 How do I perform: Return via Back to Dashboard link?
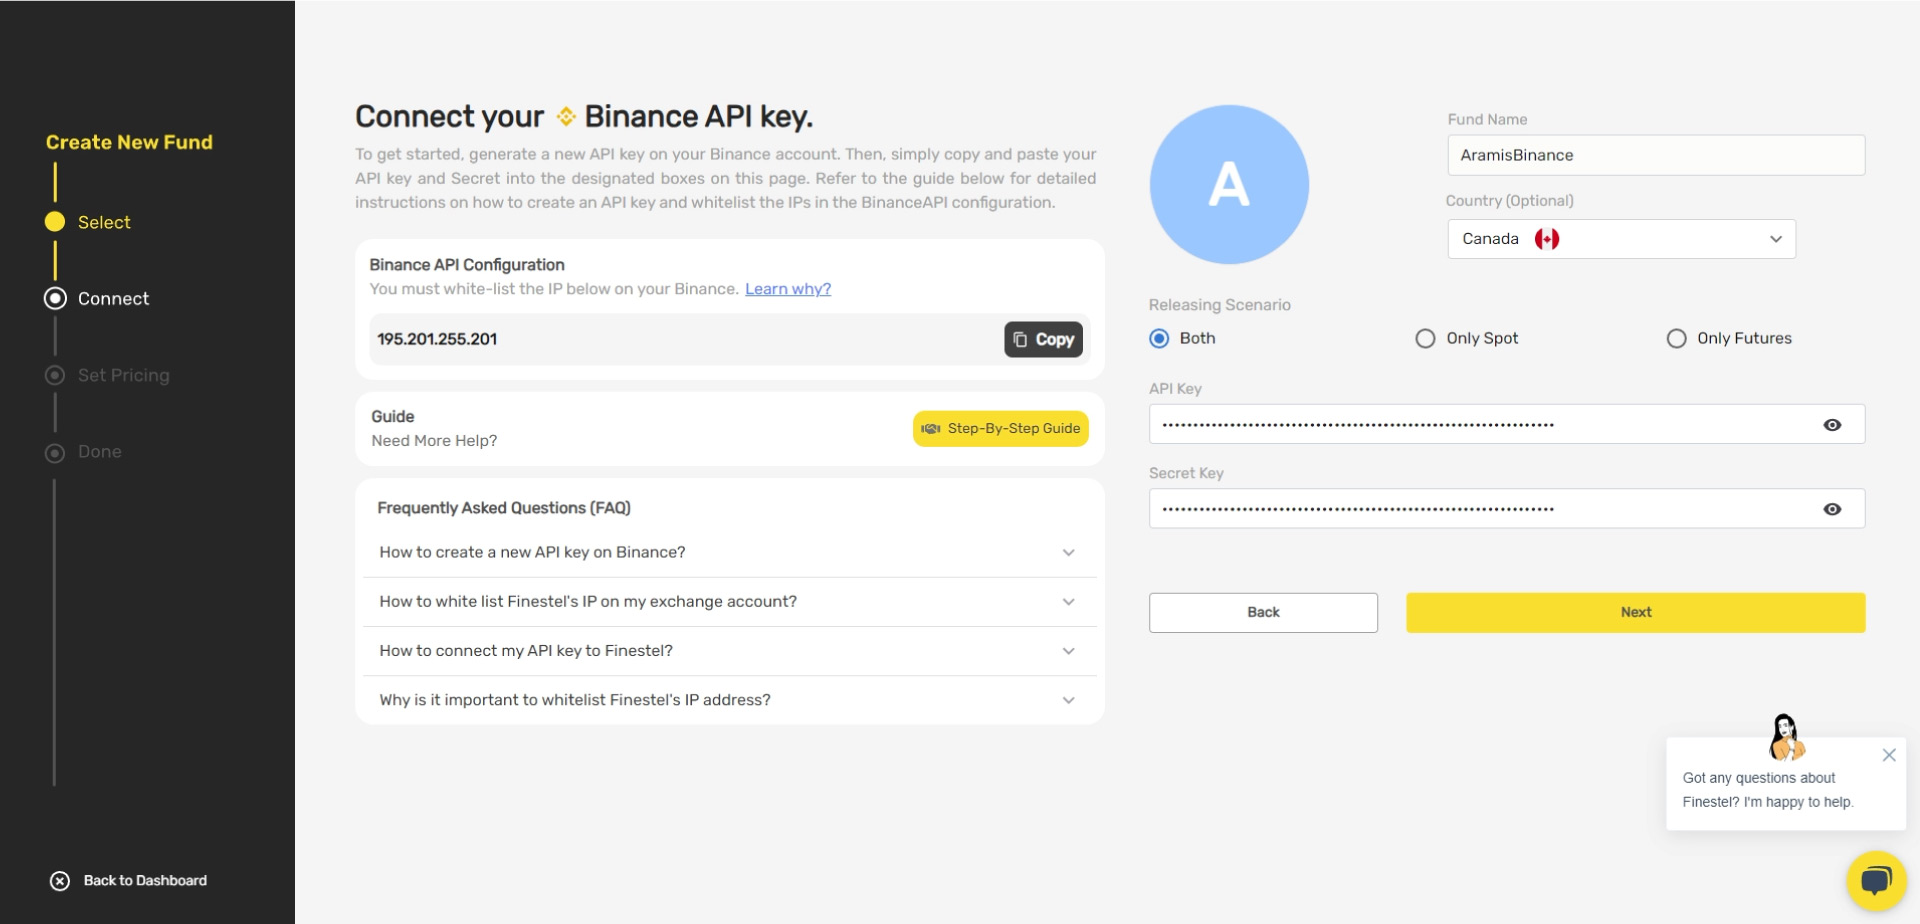(145, 881)
